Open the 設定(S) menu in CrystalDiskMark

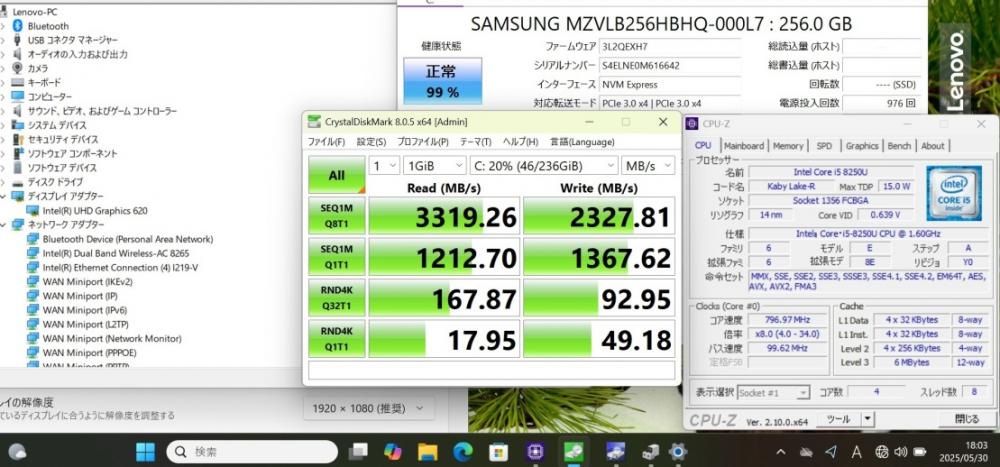coord(371,142)
